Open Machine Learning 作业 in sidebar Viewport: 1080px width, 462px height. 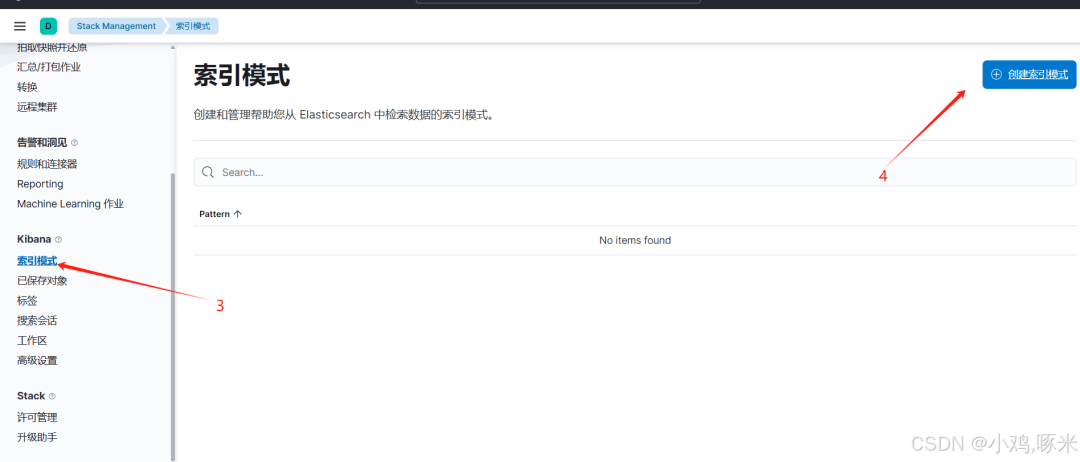click(70, 204)
